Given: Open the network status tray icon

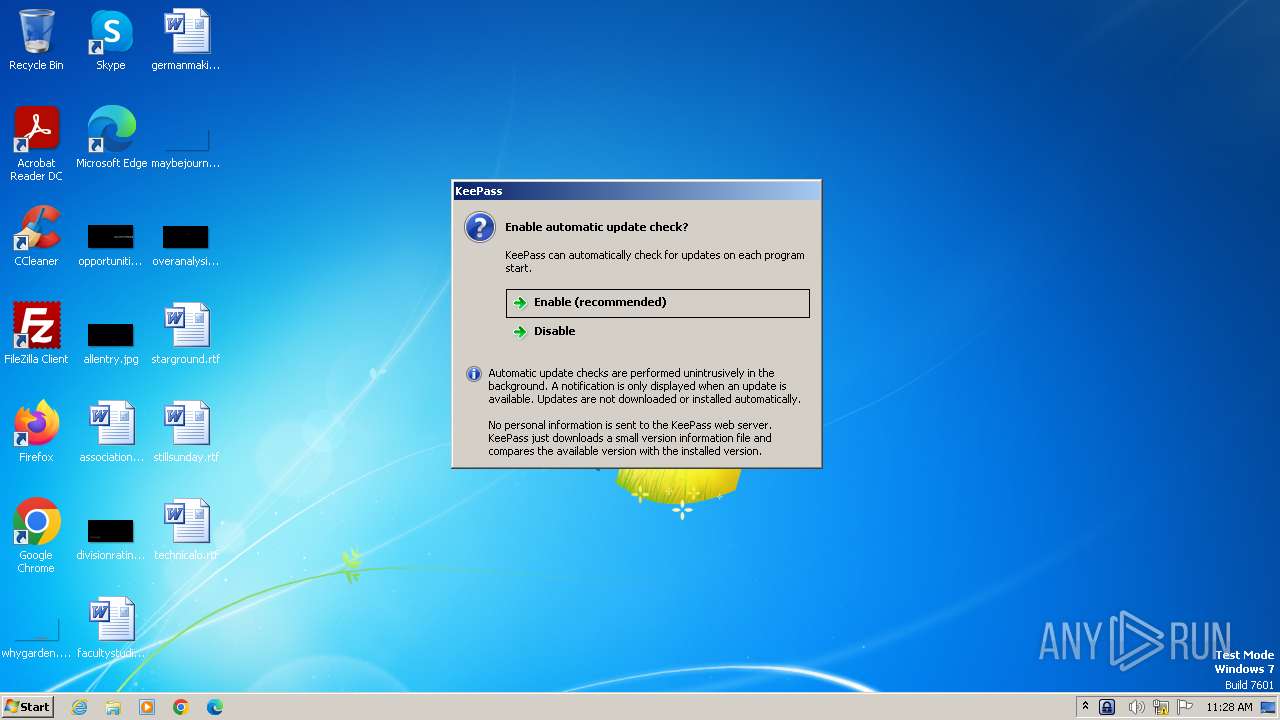Looking at the screenshot, I should point(1161,707).
